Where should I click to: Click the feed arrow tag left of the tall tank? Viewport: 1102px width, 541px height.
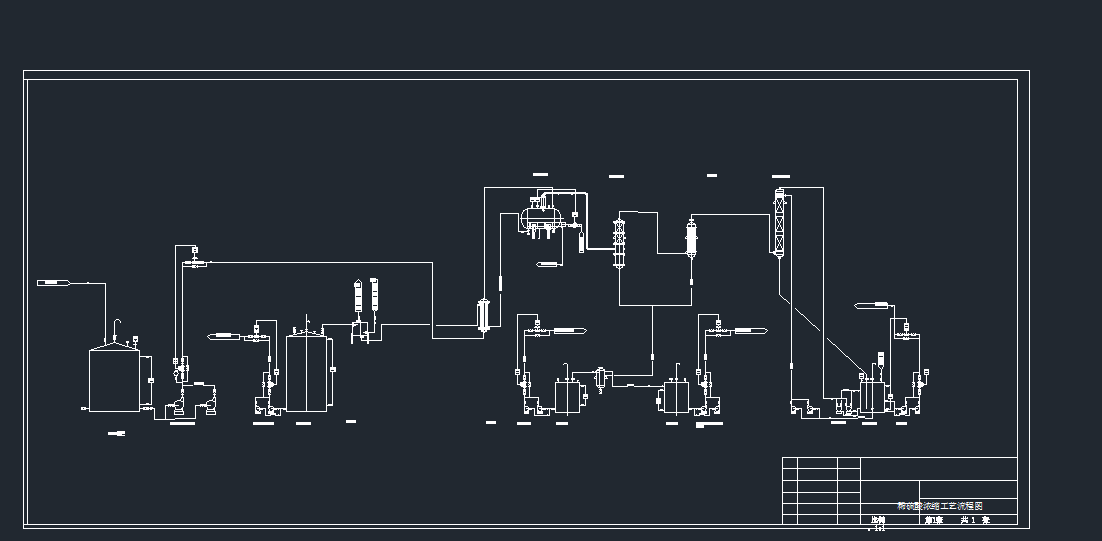tap(222, 334)
